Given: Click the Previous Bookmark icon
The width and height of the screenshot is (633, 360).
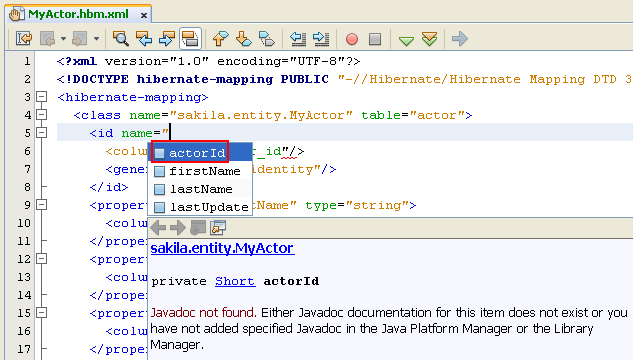Looking at the screenshot, I should click(220, 39).
